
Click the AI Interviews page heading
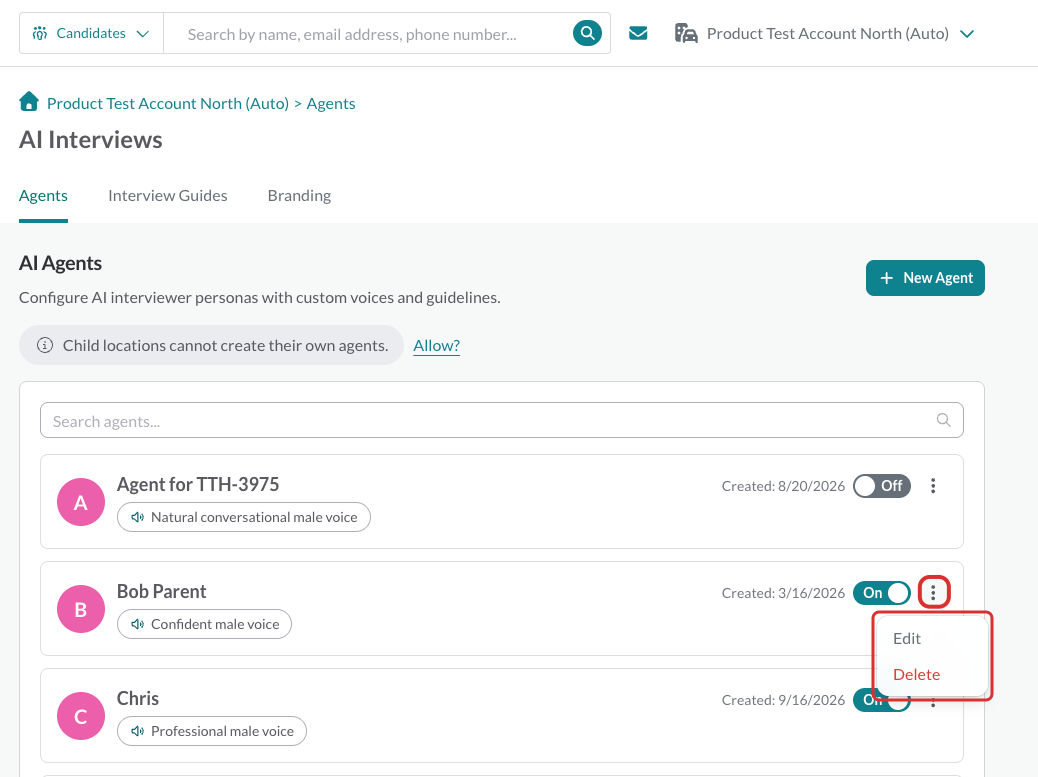coord(91,140)
